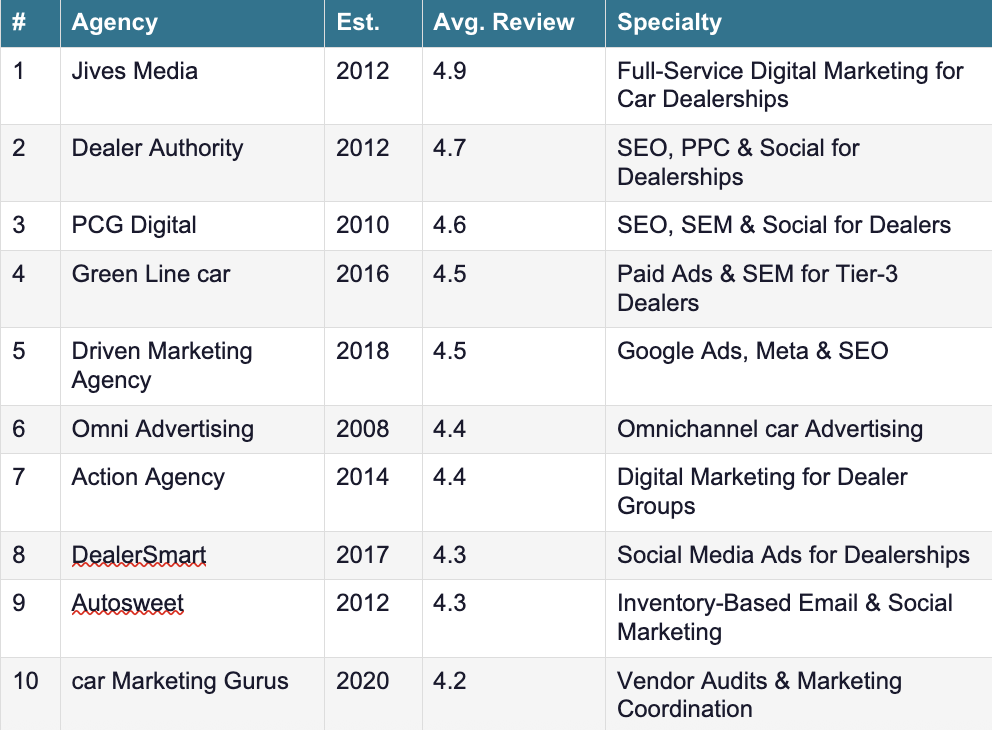Select the Google Ads, Meta & SEO cell
This screenshot has width=992, height=730.
pos(752,351)
